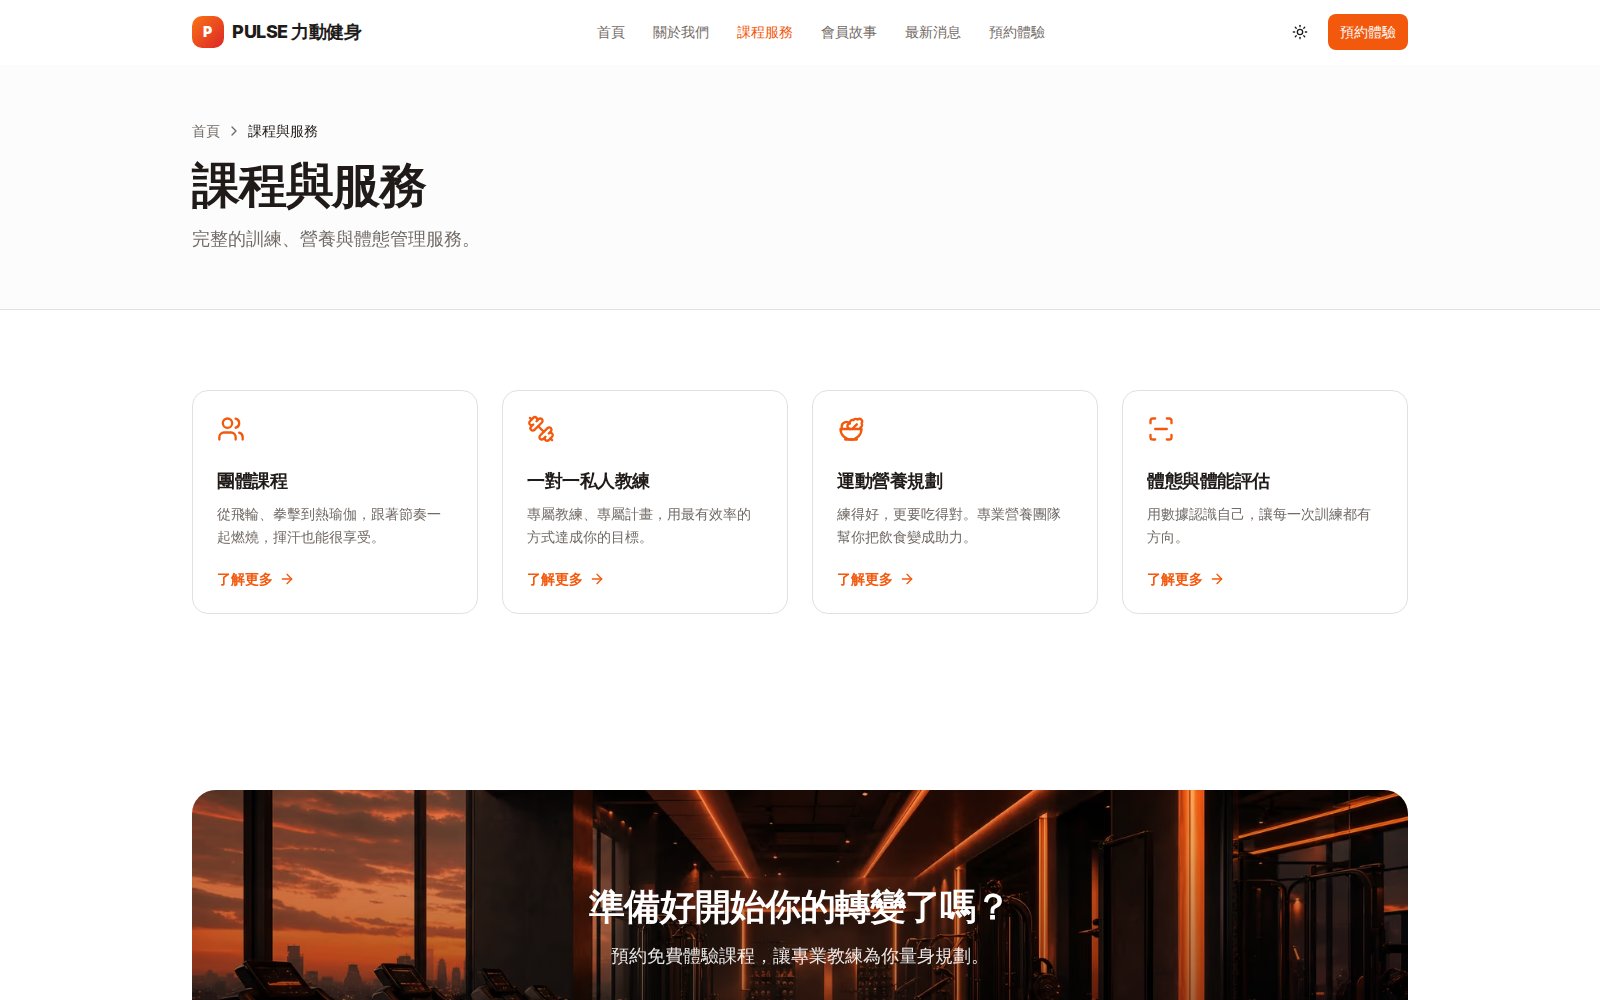Open the 首頁 navigation item

[x=611, y=32]
